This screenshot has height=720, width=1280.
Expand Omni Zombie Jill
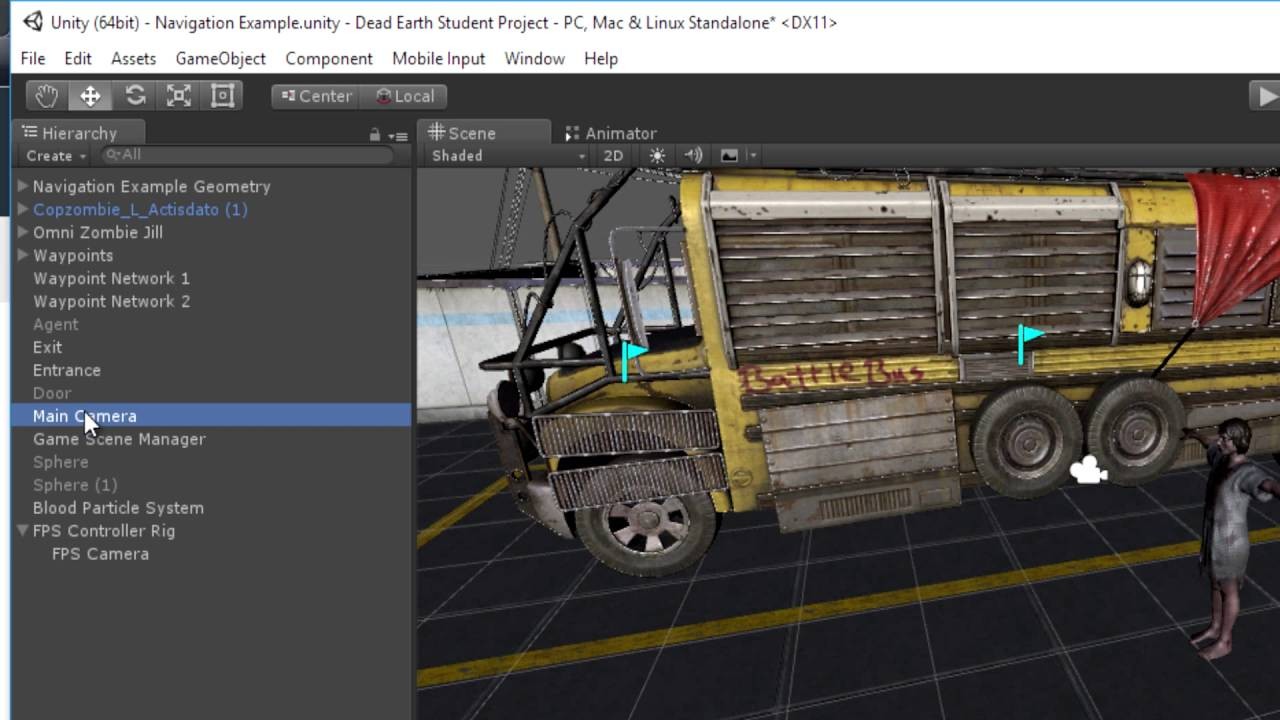pos(22,232)
